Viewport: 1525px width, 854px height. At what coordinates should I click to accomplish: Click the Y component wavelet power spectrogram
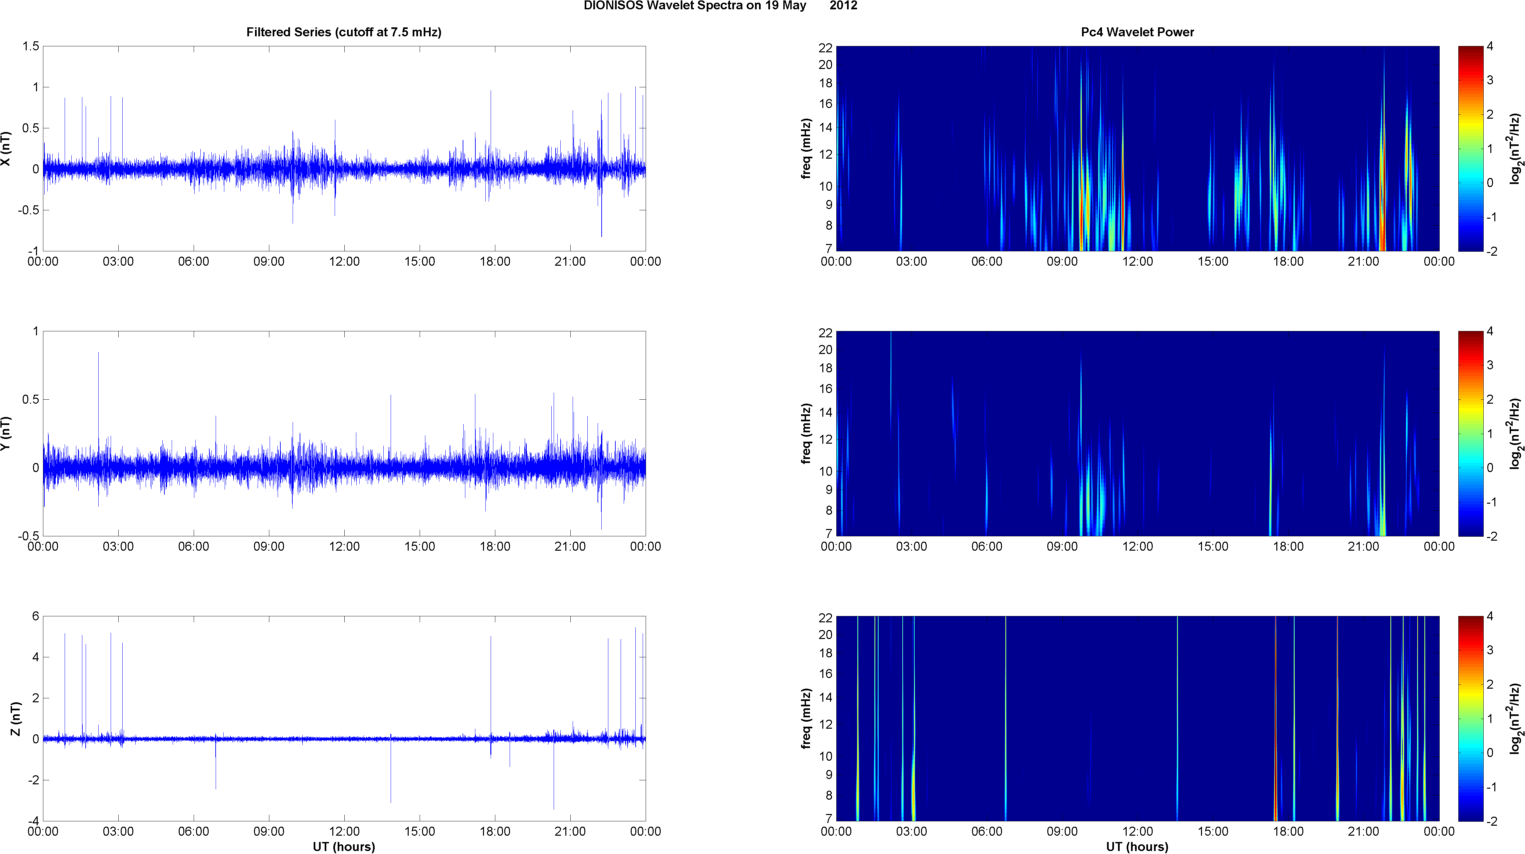tap(1137, 434)
